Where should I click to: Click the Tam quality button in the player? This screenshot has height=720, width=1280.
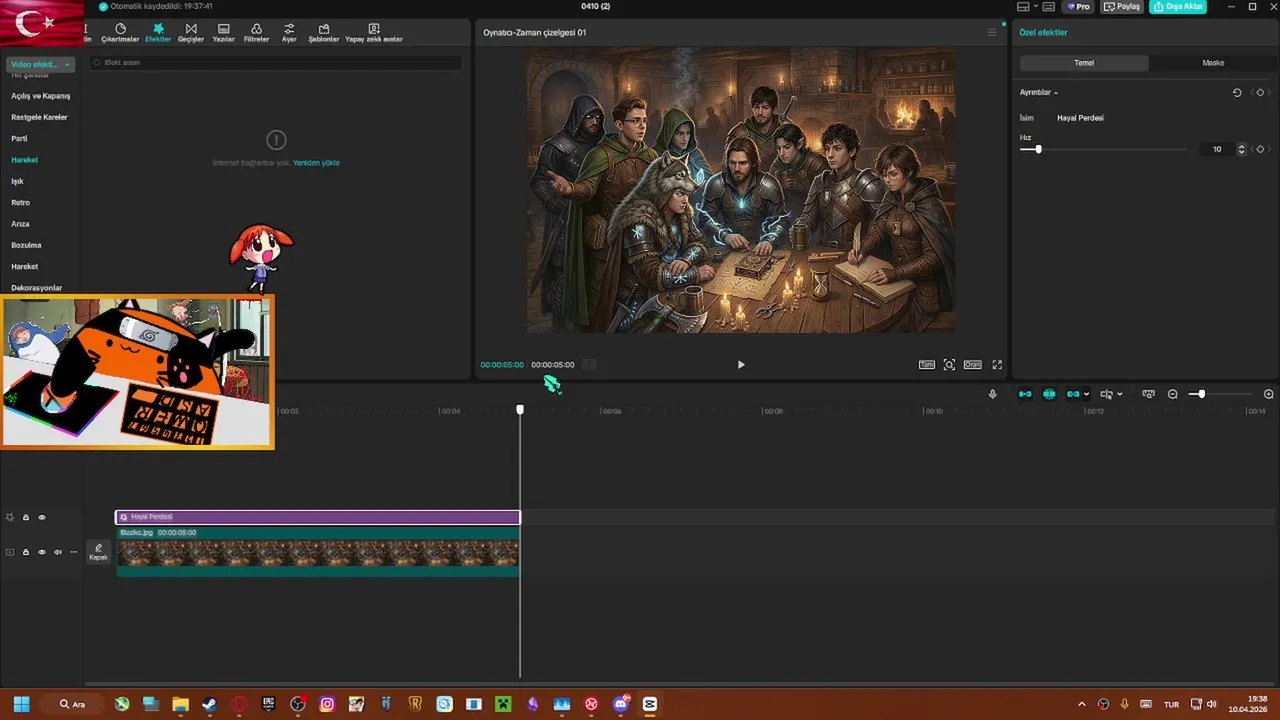[x=927, y=365]
